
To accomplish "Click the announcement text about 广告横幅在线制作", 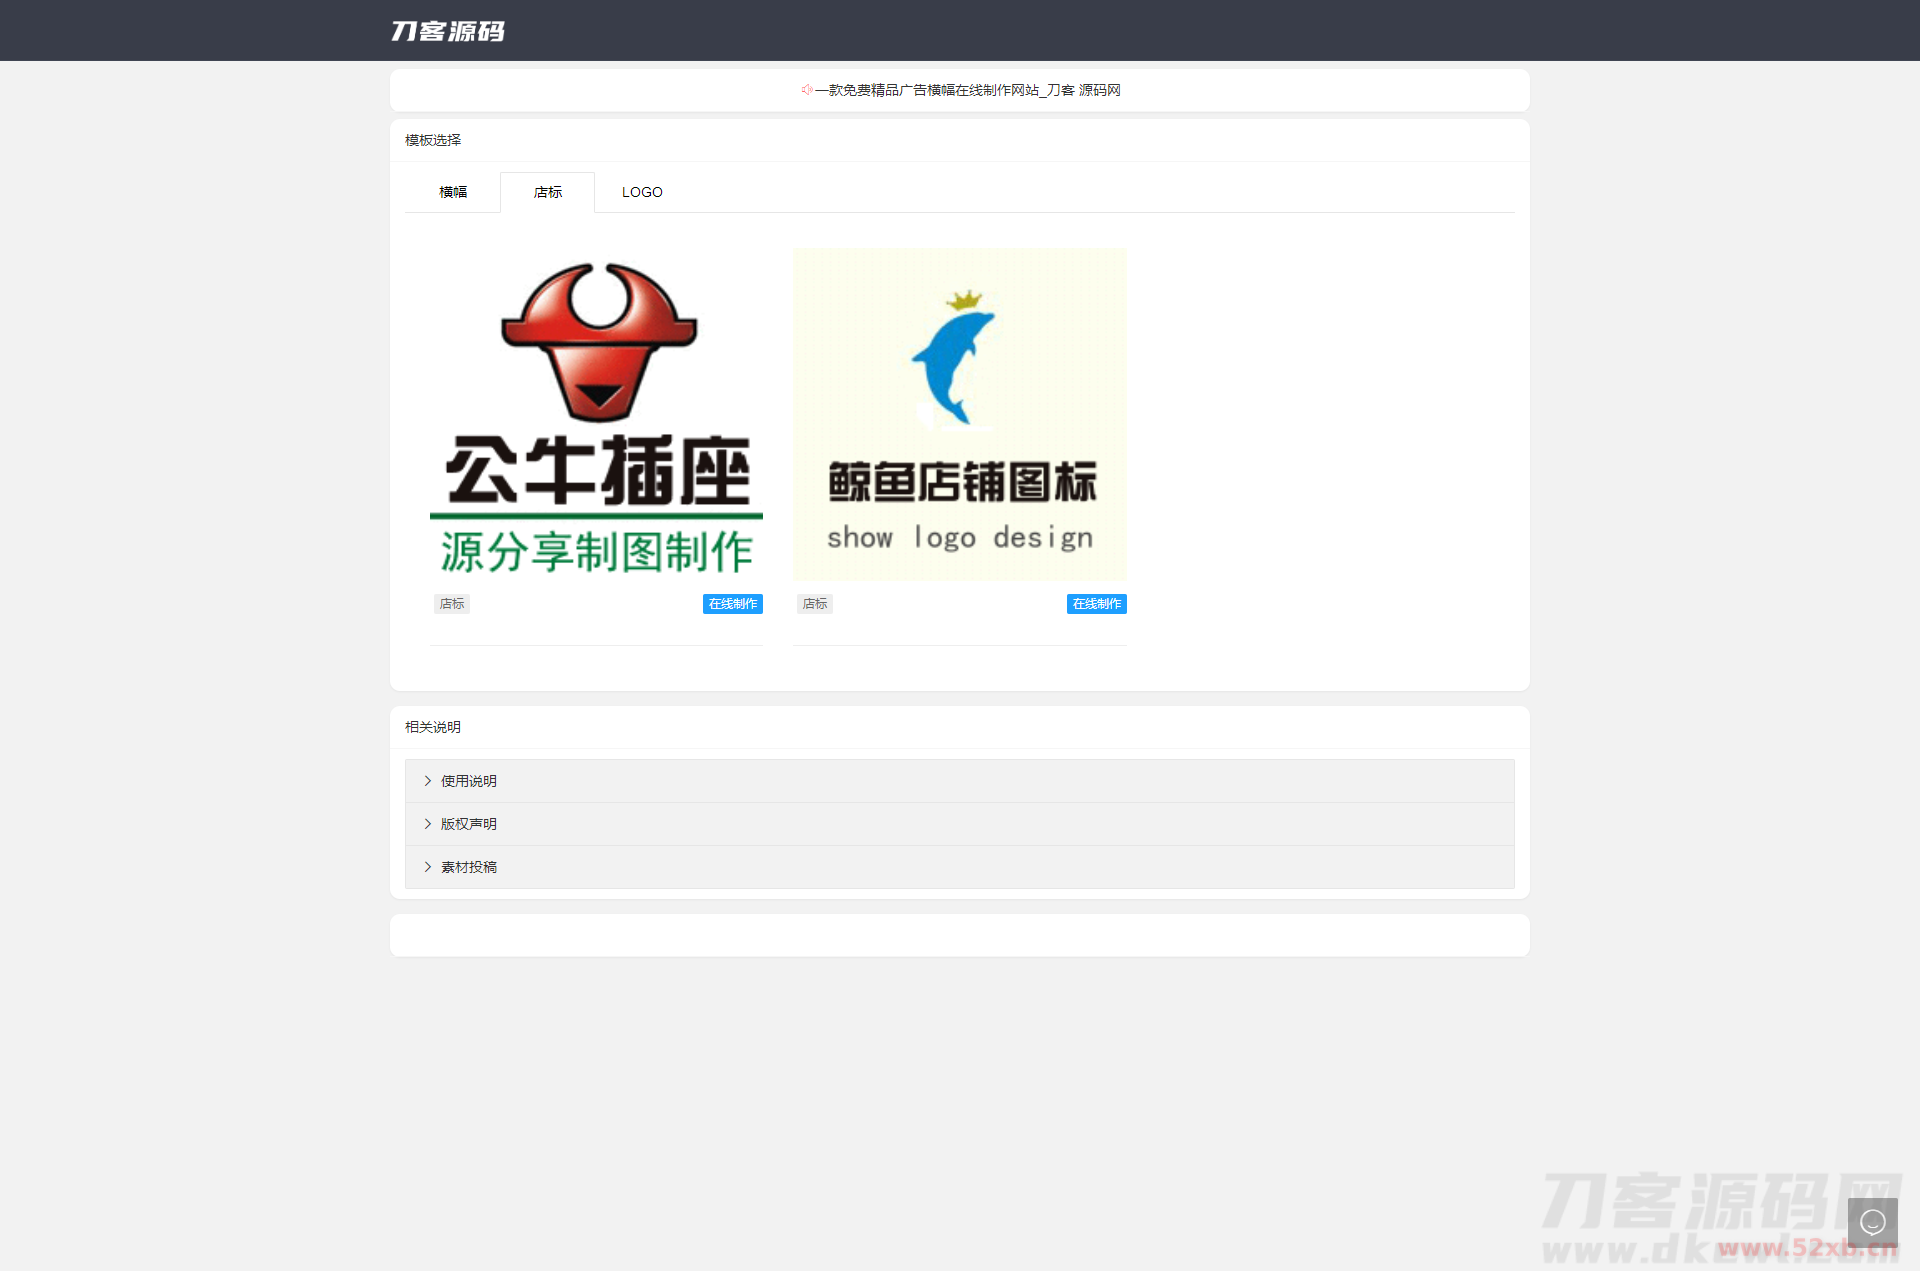I will pos(967,90).
